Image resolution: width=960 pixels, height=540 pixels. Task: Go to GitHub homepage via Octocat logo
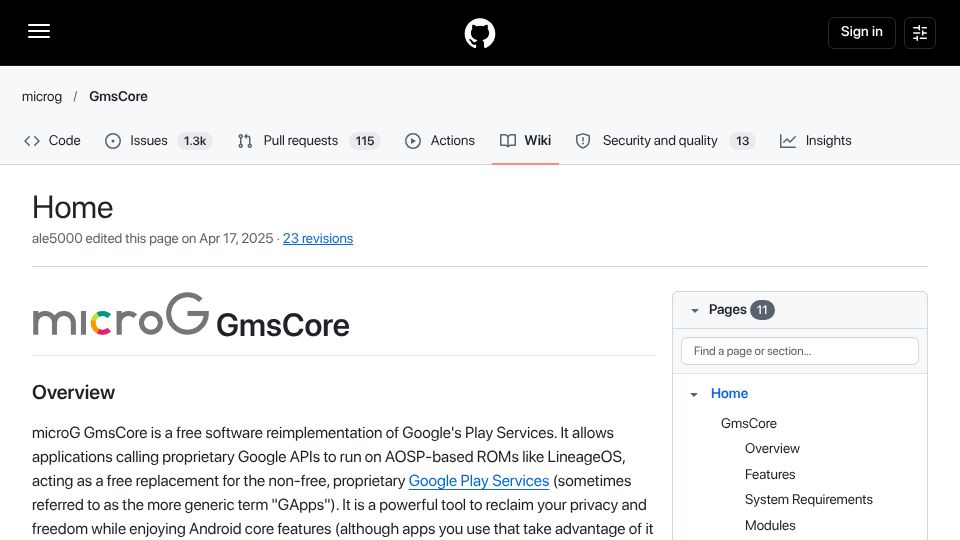479,33
